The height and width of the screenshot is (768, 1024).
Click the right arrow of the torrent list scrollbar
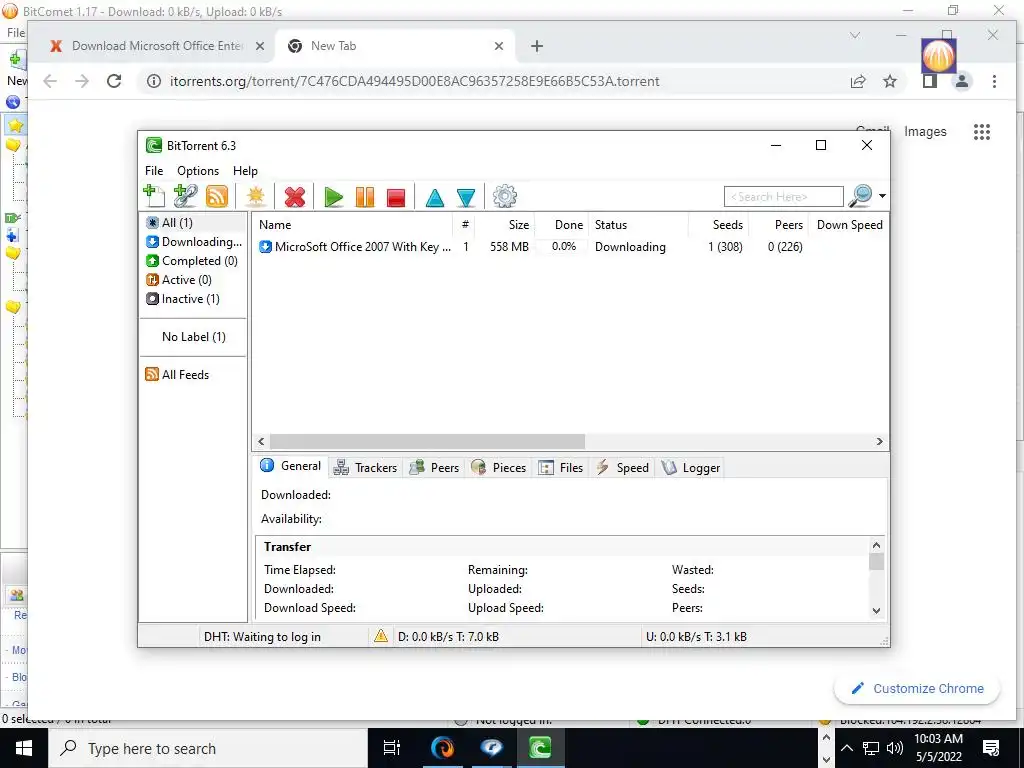[880, 441]
